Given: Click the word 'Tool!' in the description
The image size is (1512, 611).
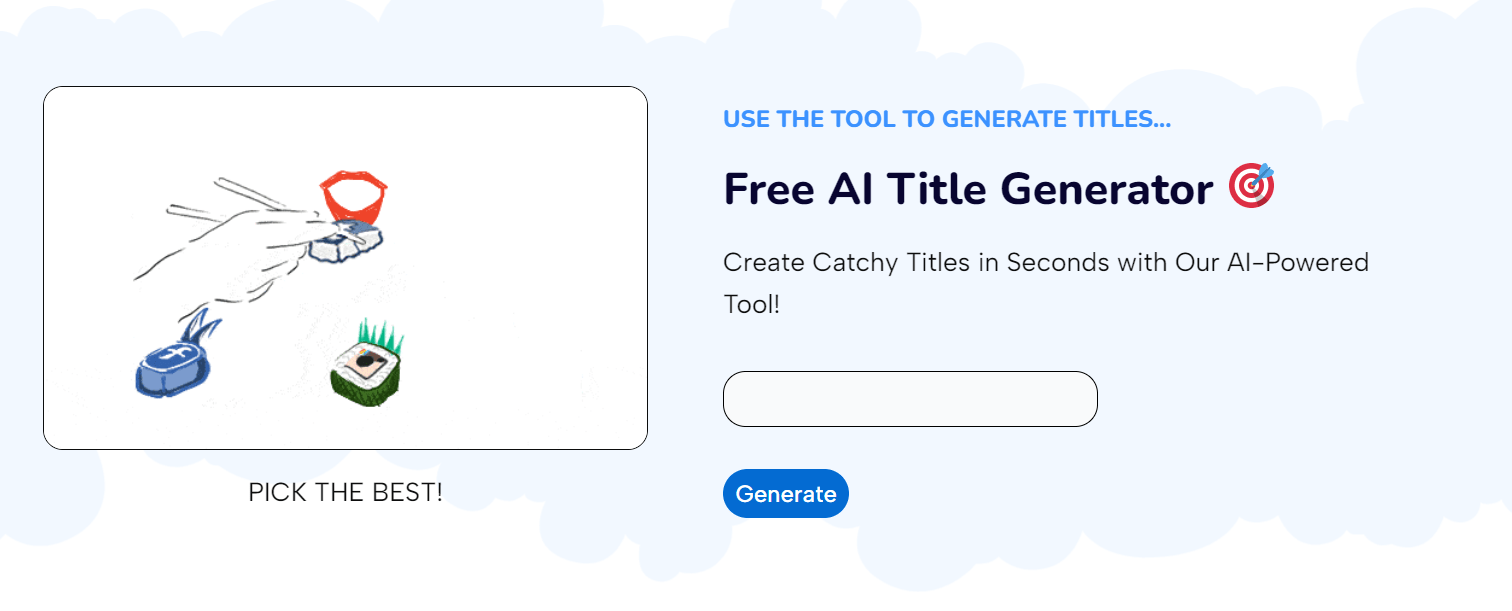Looking at the screenshot, I should pyautogui.click(x=751, y=304).
